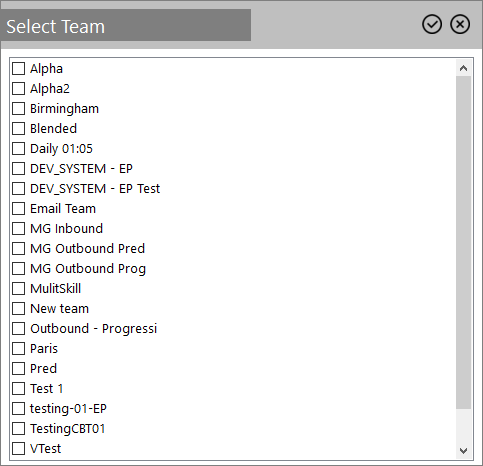
Task: Check the DEV_SYSTEM - EP box
Action: pyautogui.click(x=18, y=169)
